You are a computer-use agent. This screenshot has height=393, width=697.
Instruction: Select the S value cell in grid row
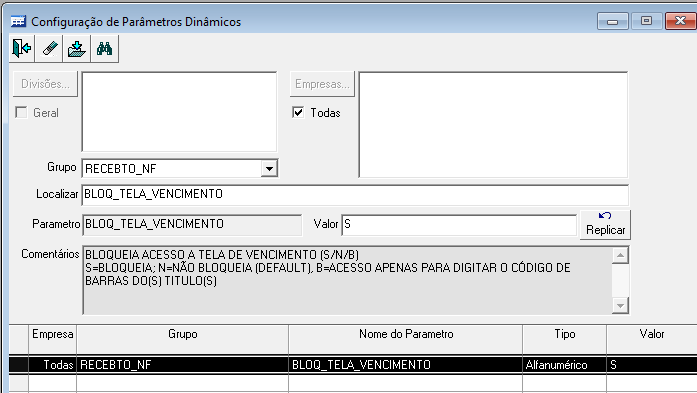click(652, 365)
